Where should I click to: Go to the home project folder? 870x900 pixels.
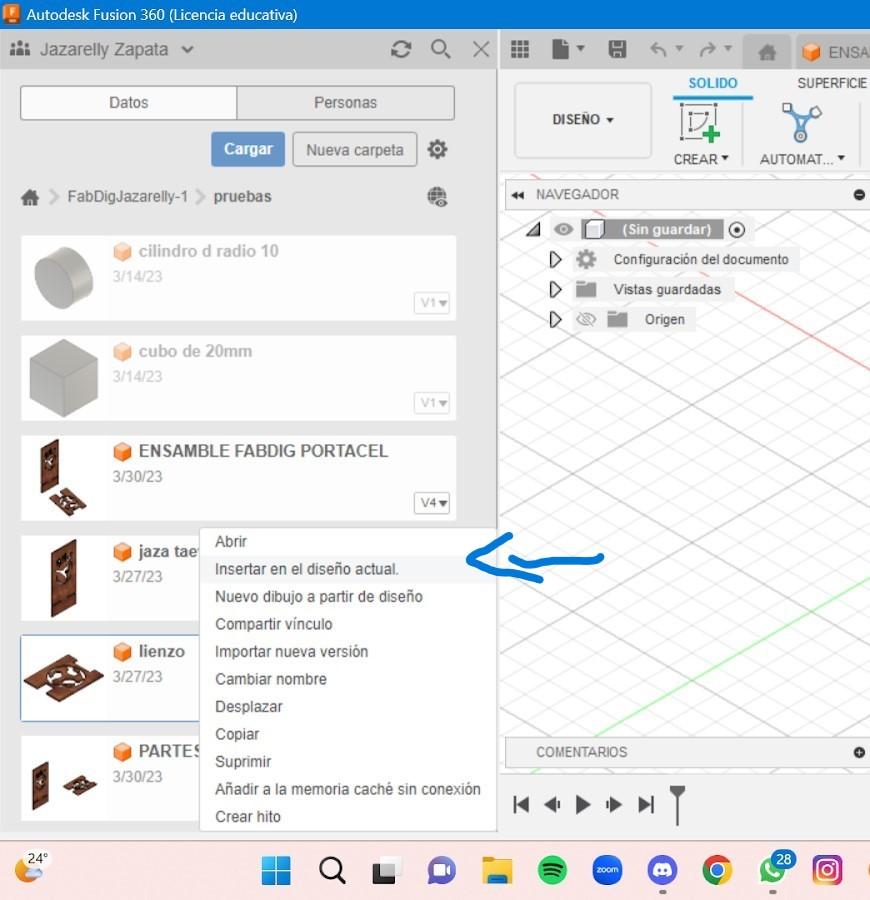30,197
